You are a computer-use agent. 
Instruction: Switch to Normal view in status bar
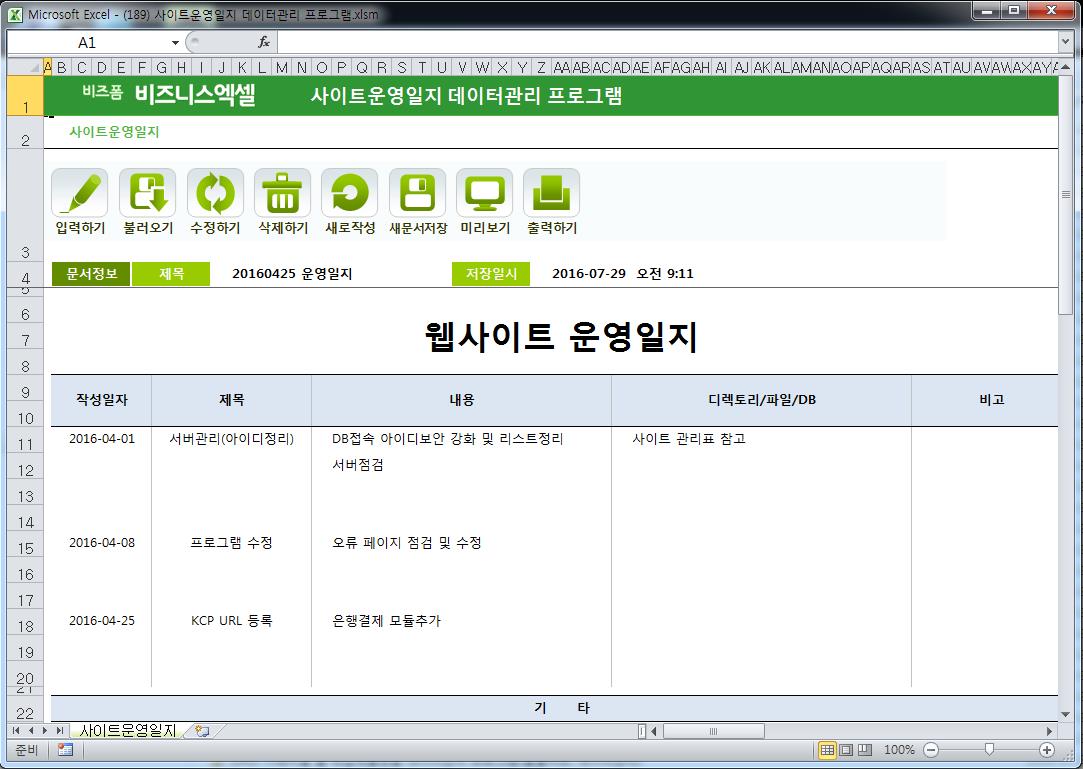point(828,750)
